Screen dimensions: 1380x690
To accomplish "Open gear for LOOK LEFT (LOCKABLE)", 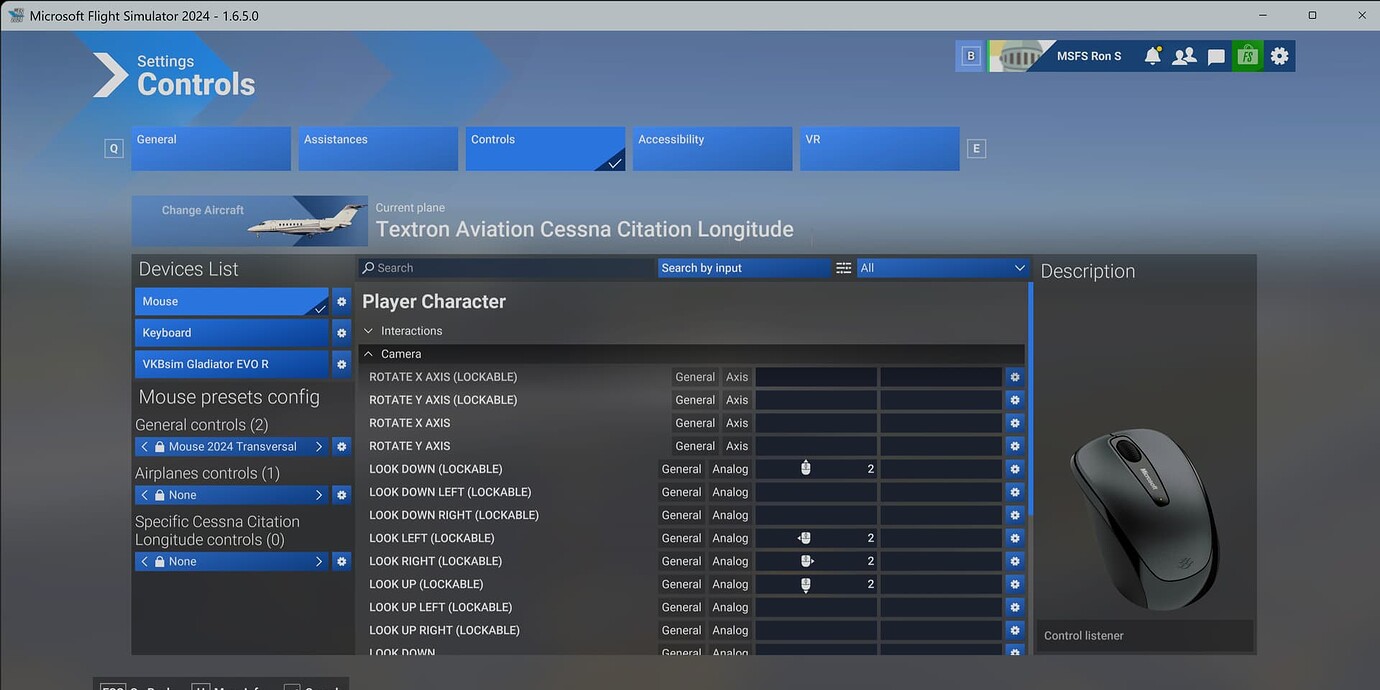I will coord(1015,538).
